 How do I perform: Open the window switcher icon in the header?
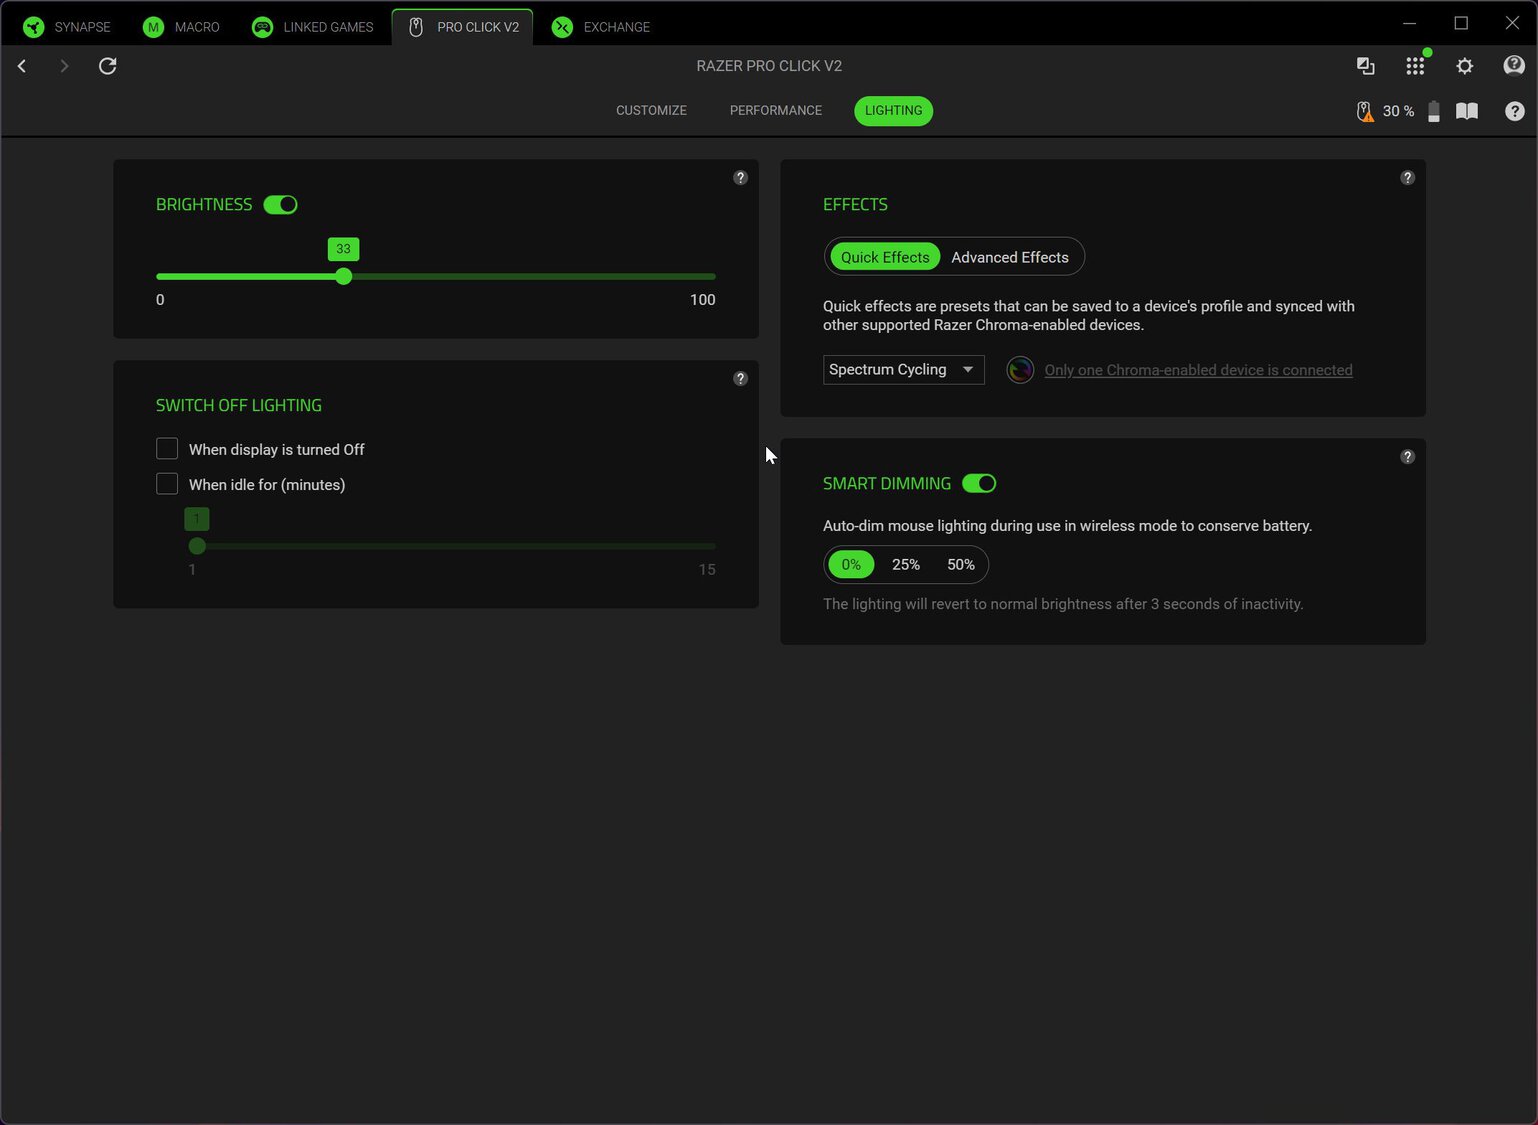pos(1365,66)
